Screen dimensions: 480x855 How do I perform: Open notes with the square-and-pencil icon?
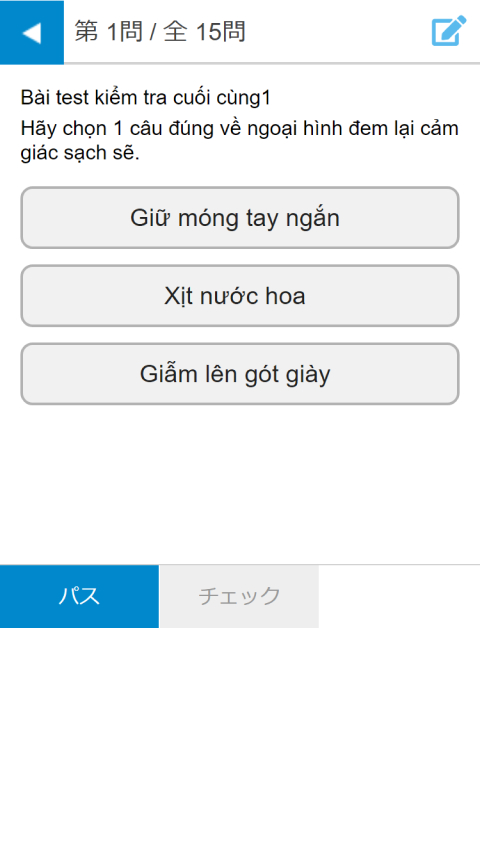pyautogui.click(x=449, y=31)
